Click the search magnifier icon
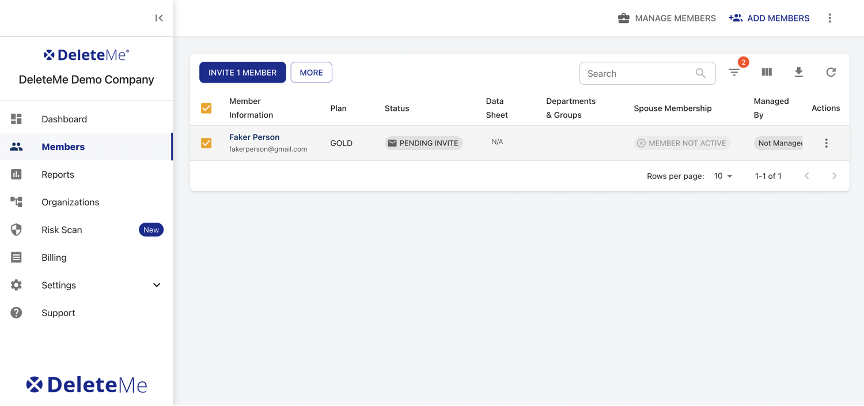864x406 pixels. click(701, 73)
